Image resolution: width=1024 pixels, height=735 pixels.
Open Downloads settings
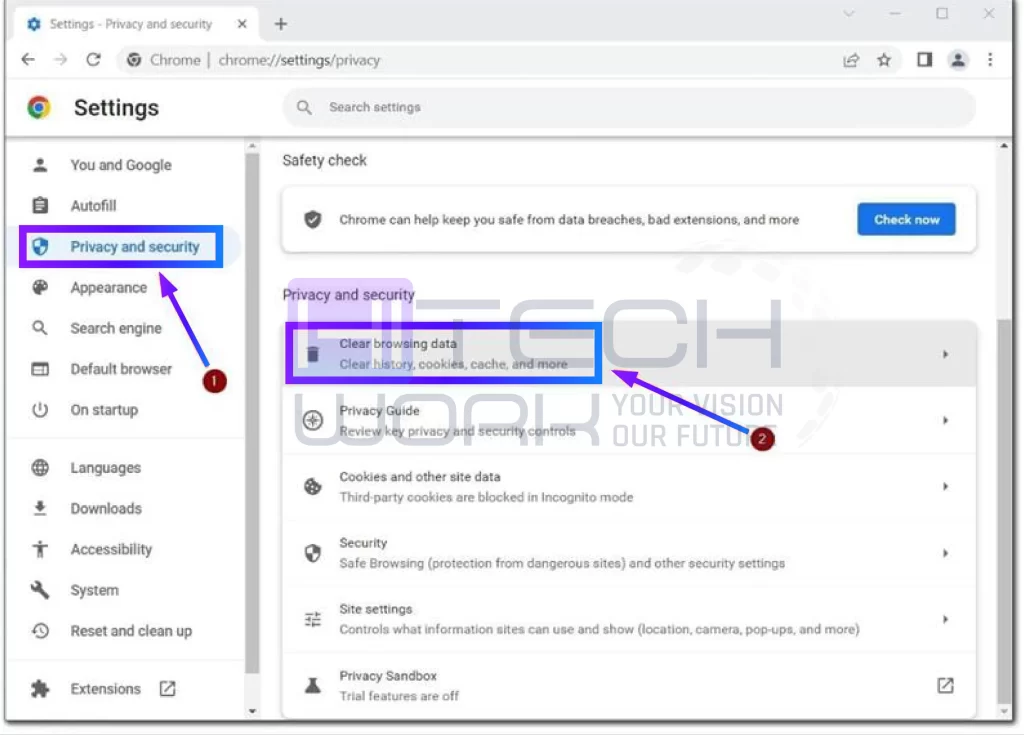pos(106,509)
